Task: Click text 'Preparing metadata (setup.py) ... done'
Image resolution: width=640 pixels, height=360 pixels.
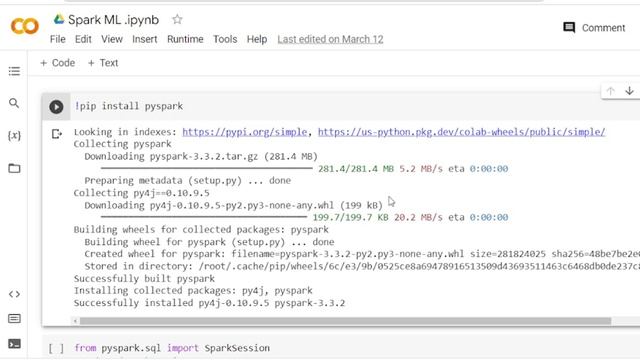Action: point(188,180)
